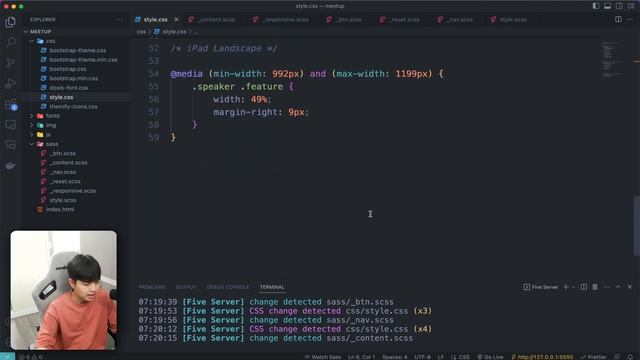
Task: Change the UTF-8 encoding in the status bar
Action: click(422, 357)
